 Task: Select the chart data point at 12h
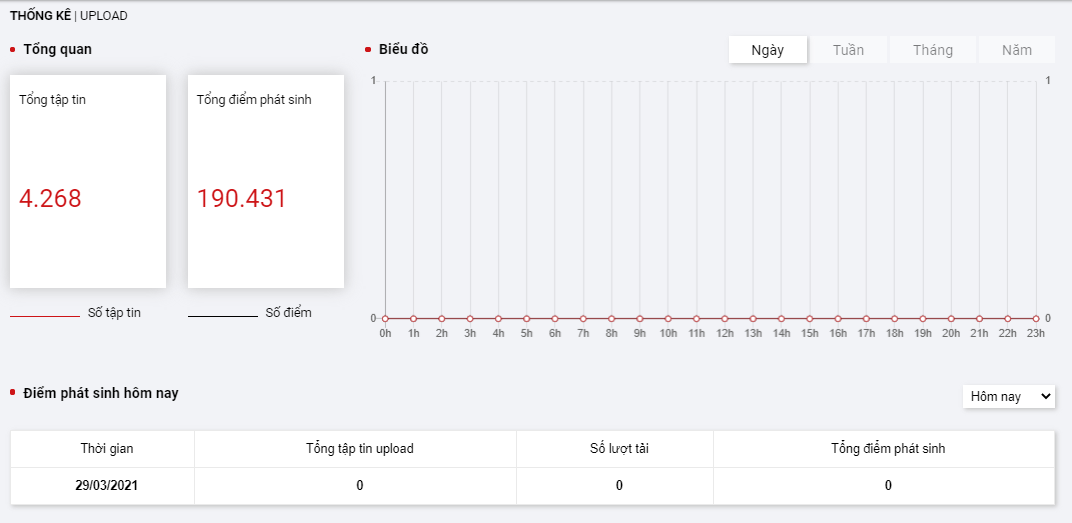(x=725, y=318)
